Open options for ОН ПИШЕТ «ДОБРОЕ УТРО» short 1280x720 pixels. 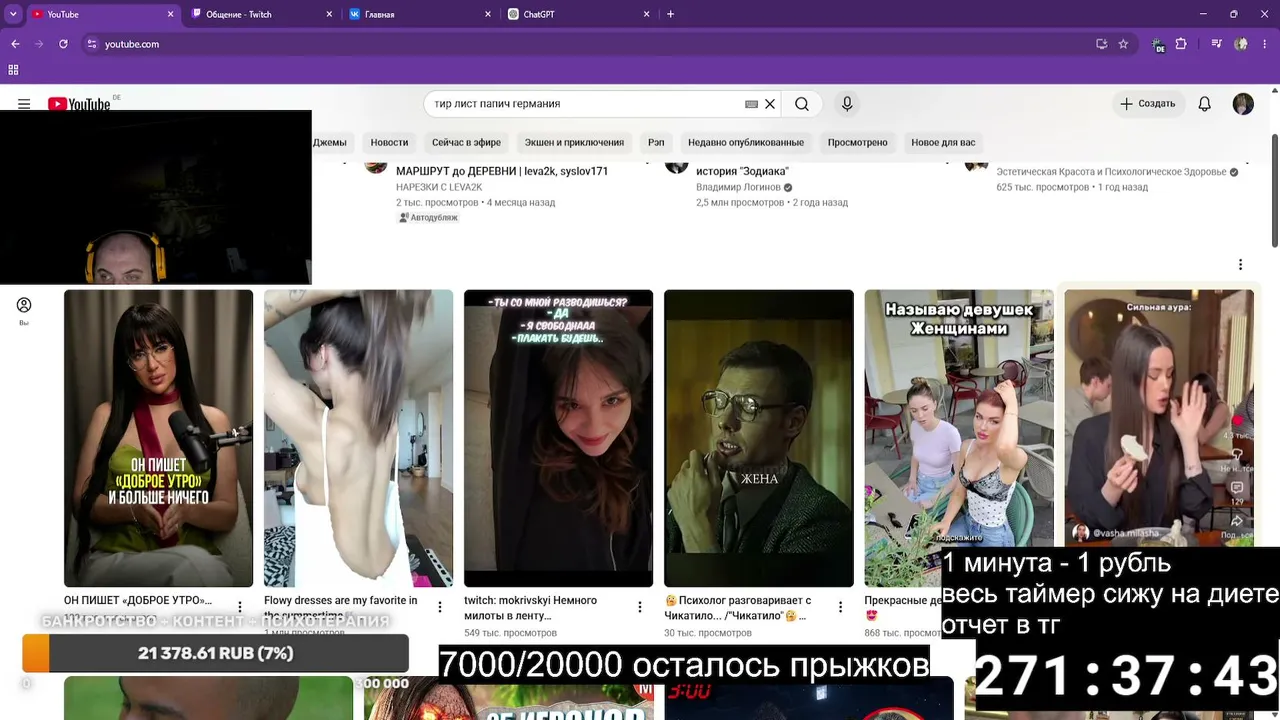[x=240, y=607]
